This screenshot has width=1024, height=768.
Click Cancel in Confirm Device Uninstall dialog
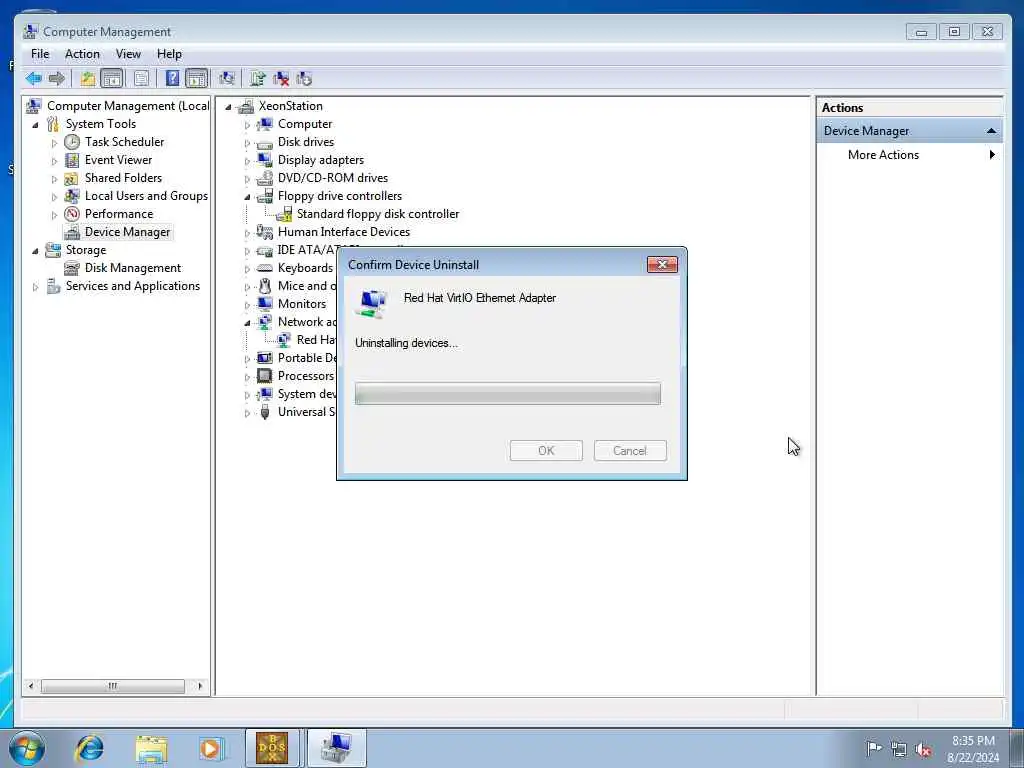tap(630, 451)
